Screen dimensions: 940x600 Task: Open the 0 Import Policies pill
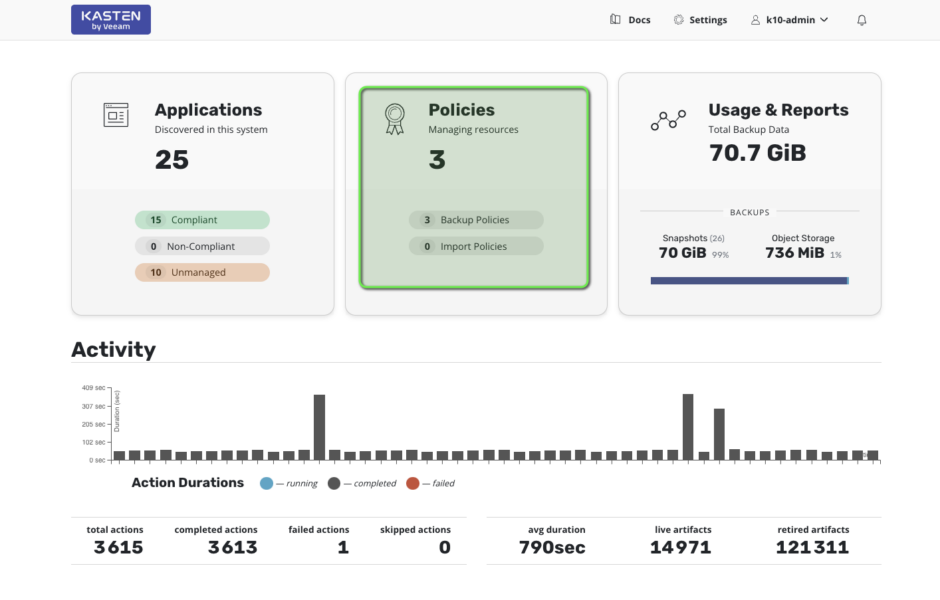476,246
